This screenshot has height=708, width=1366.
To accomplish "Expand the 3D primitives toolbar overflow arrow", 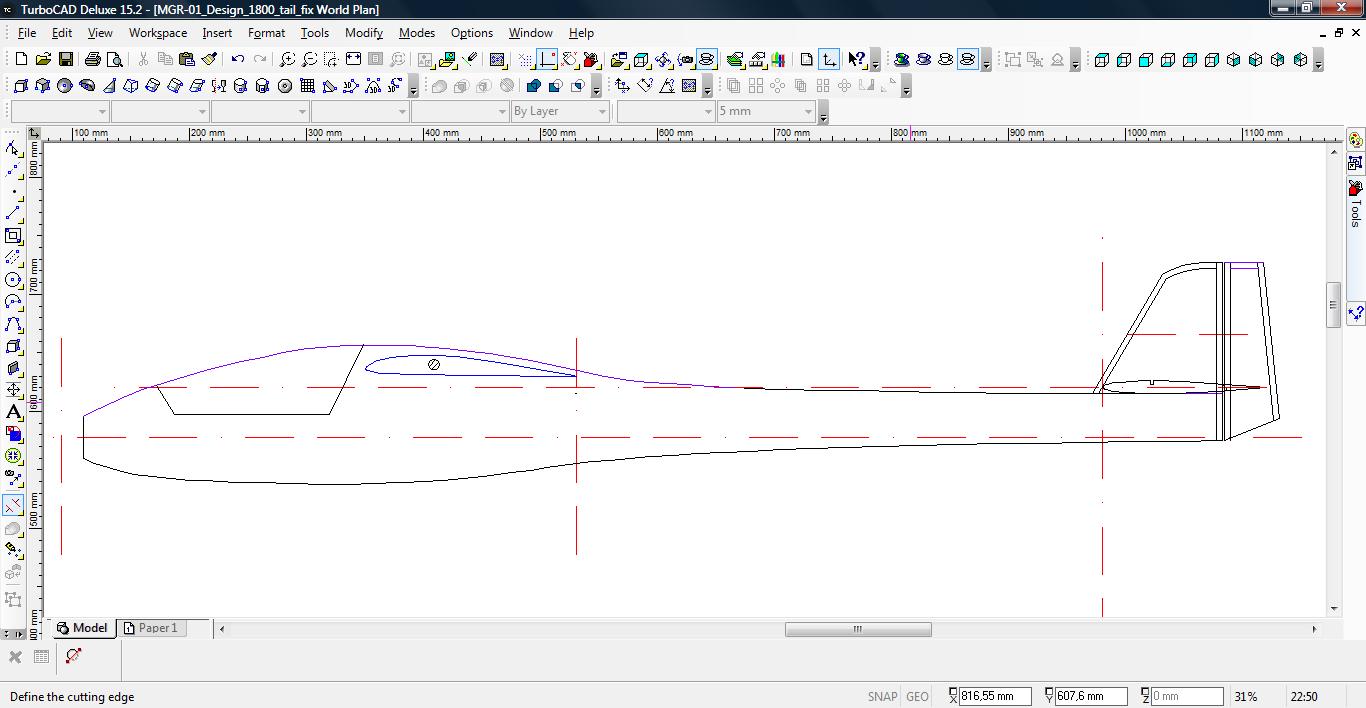I will [414, 88].
